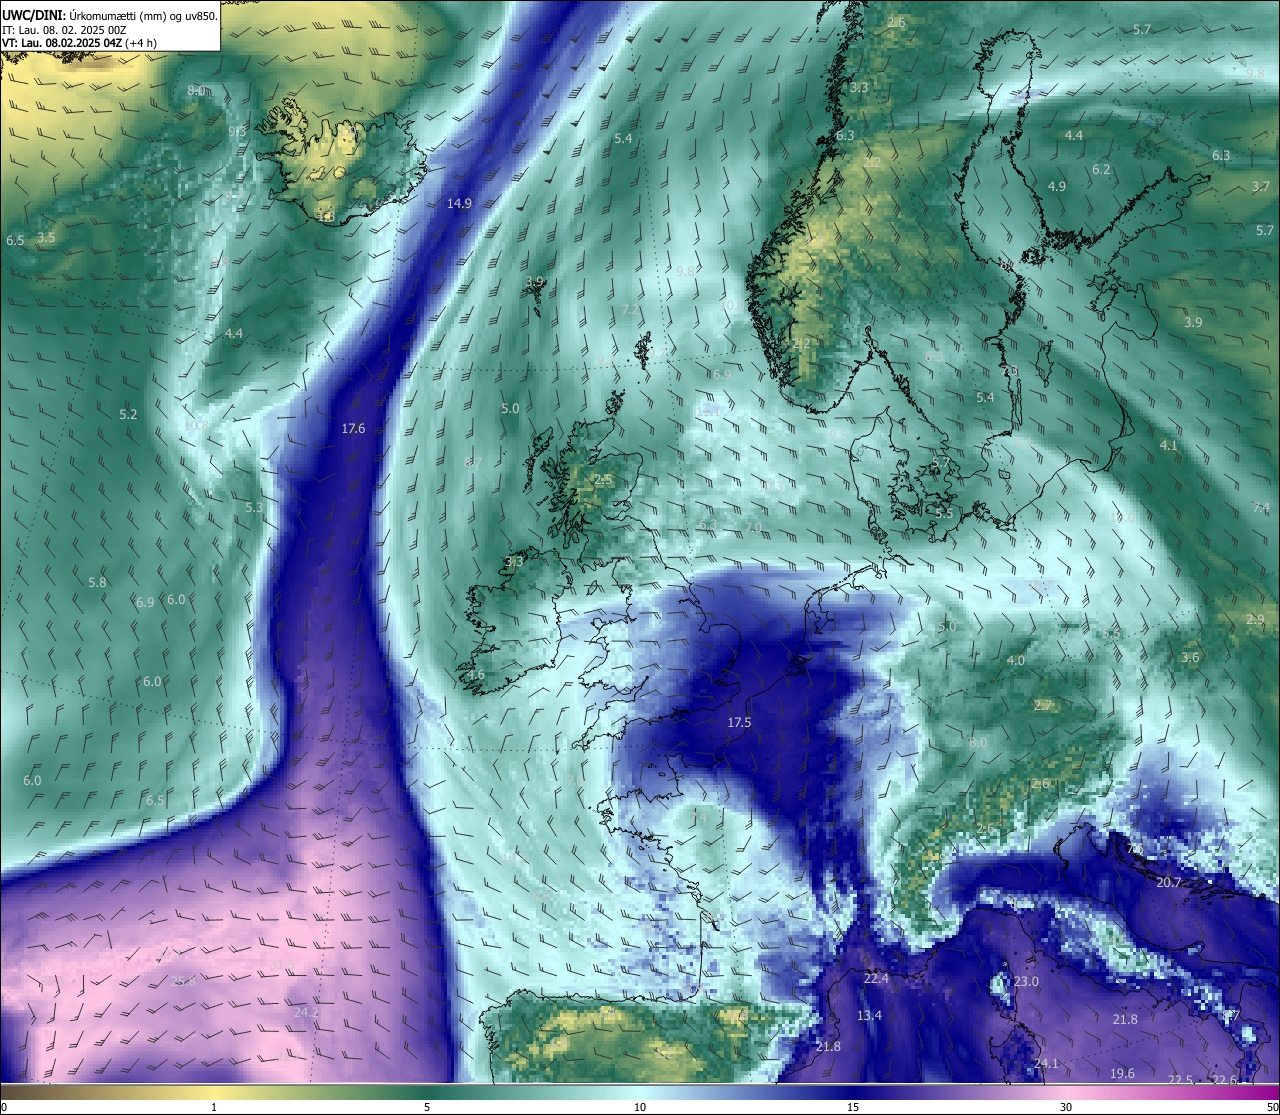Select the 6.2 value over Finland
The image size is (1280, 1115).
coord(1101,170)
